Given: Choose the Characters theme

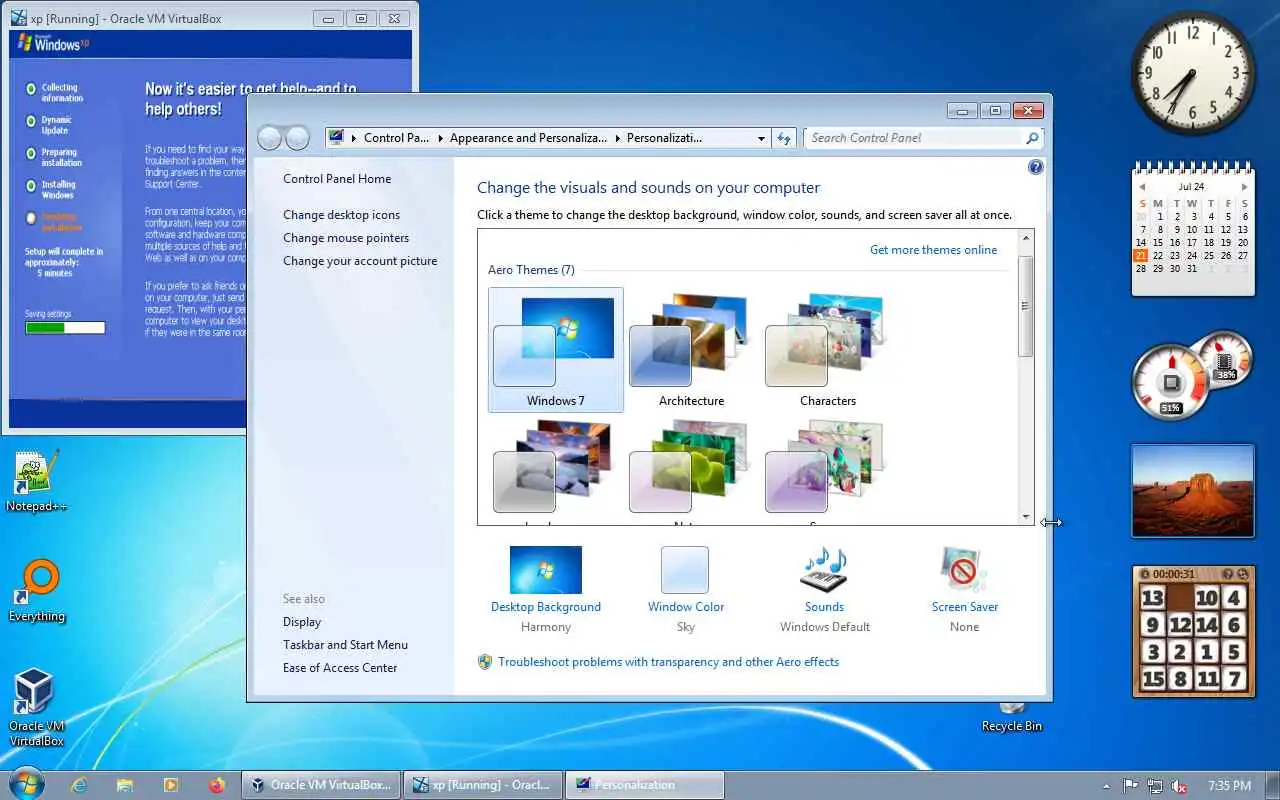Looking at the screenshot, I should point(828,350).
